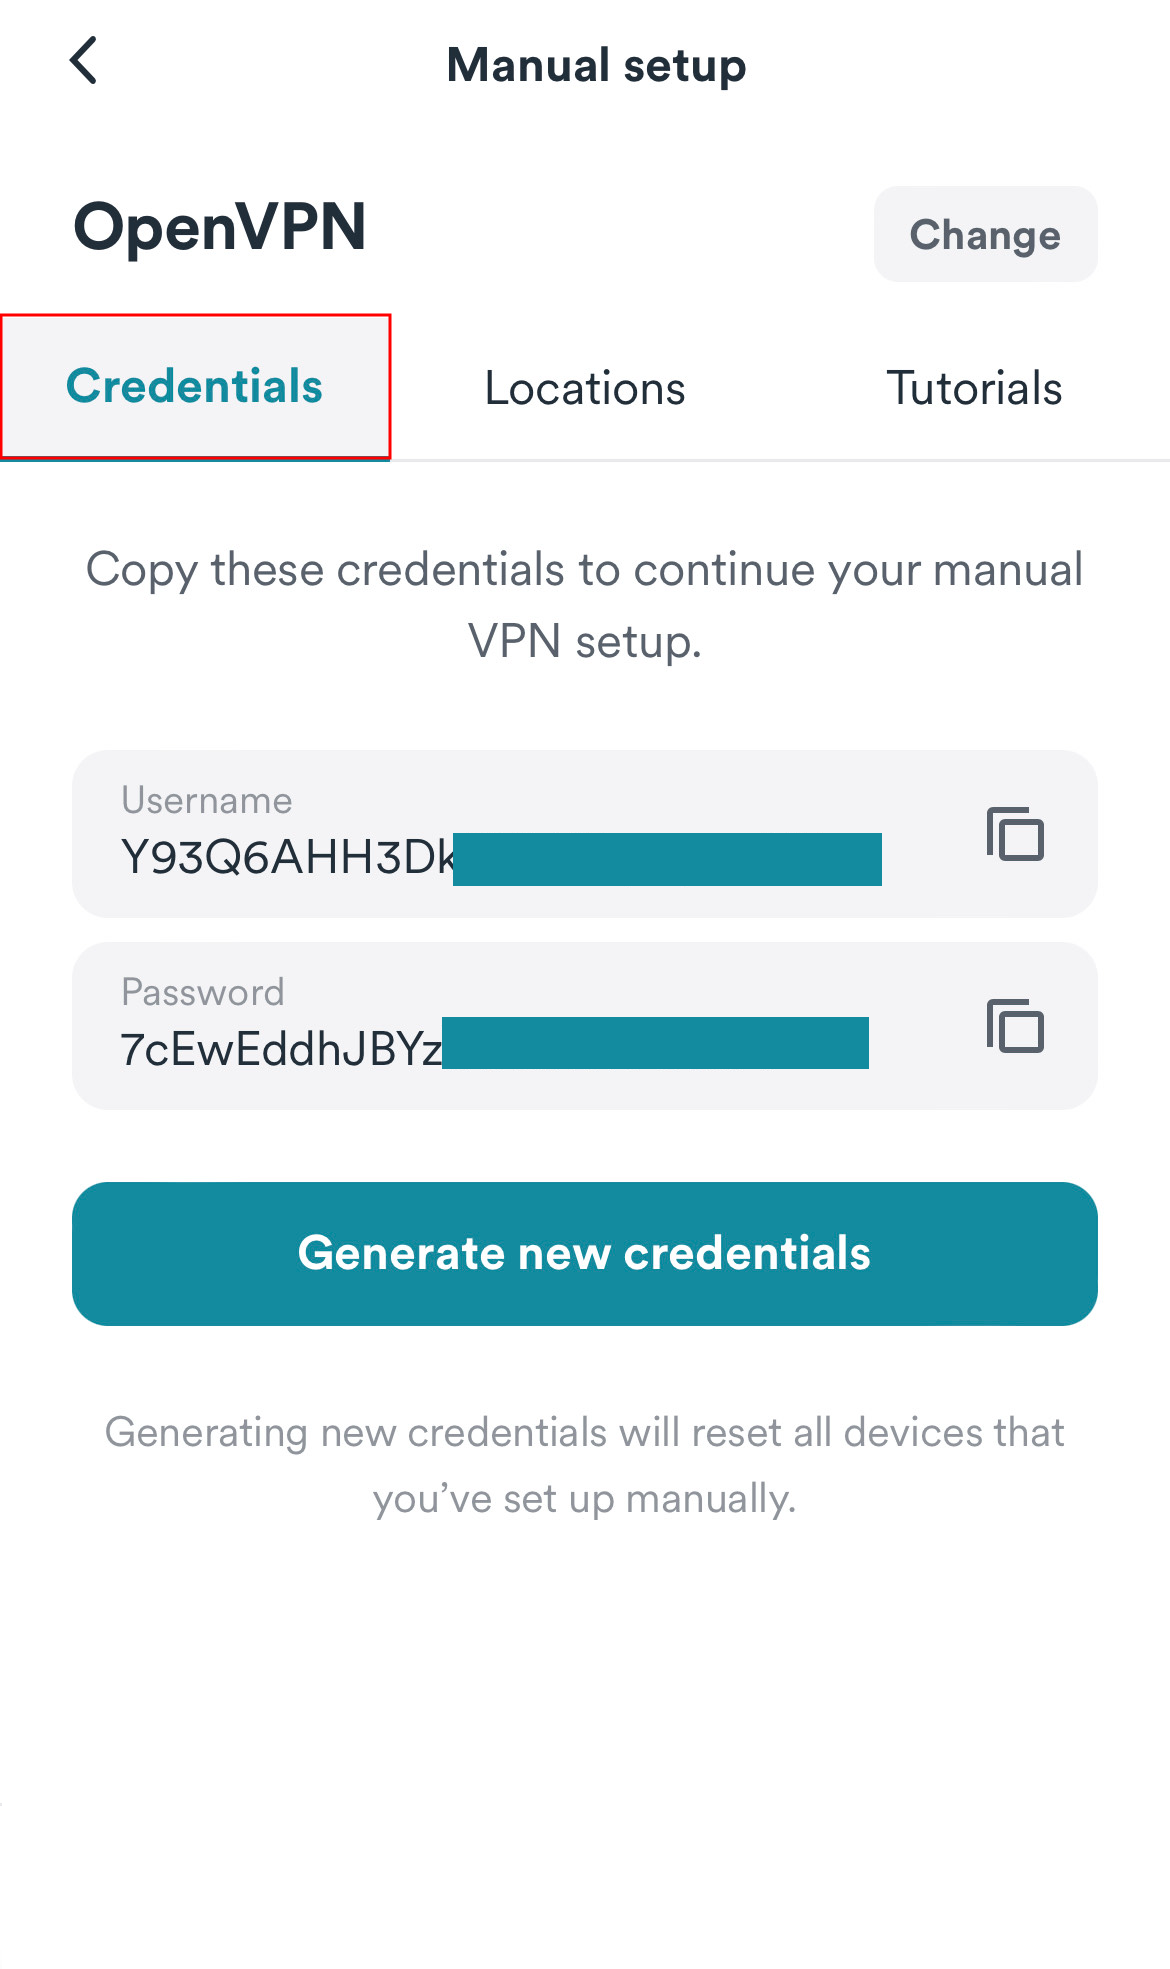The image size is (1170, 1969).
Task: Copy the username with its copy icon
Action: (x=1015, y=834)
